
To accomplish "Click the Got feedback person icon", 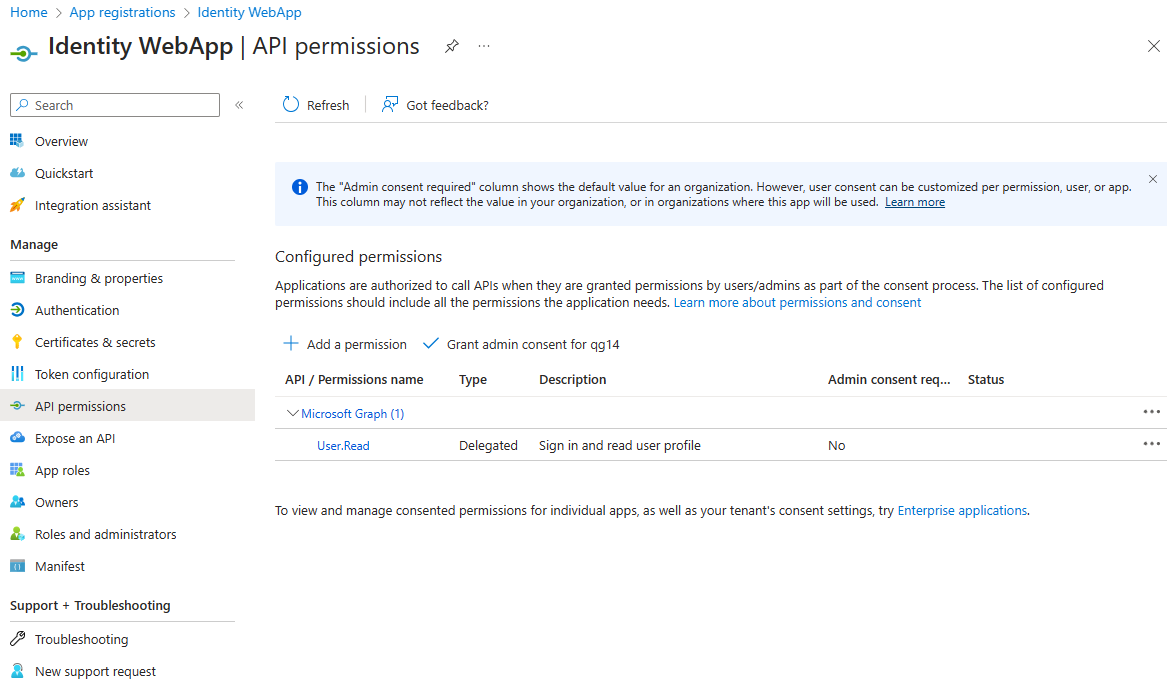I will click(x=390, y=105).
